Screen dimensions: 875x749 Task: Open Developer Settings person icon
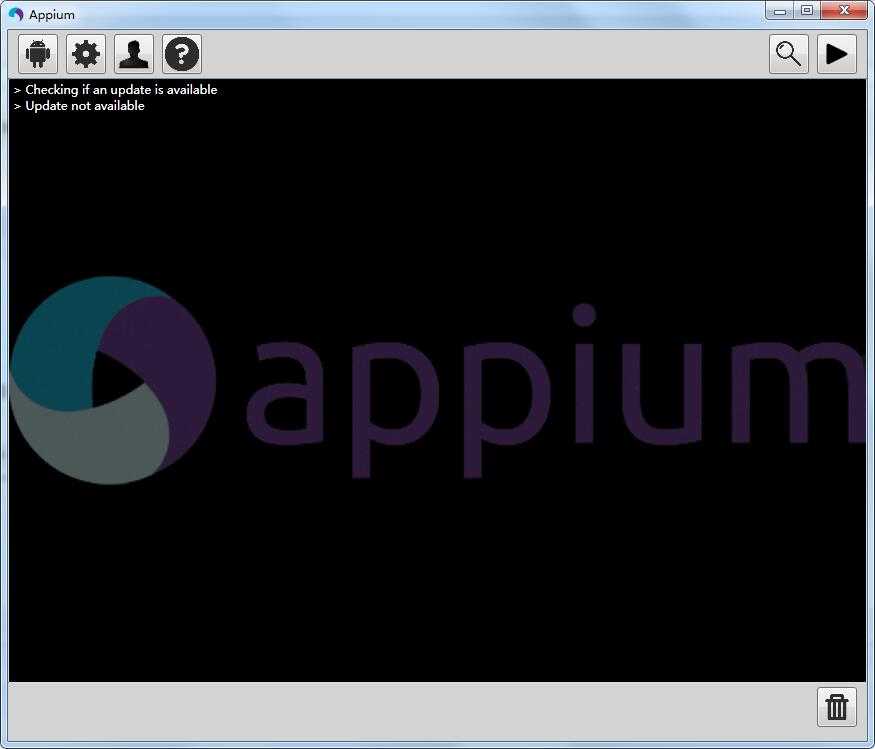[134, 54]
